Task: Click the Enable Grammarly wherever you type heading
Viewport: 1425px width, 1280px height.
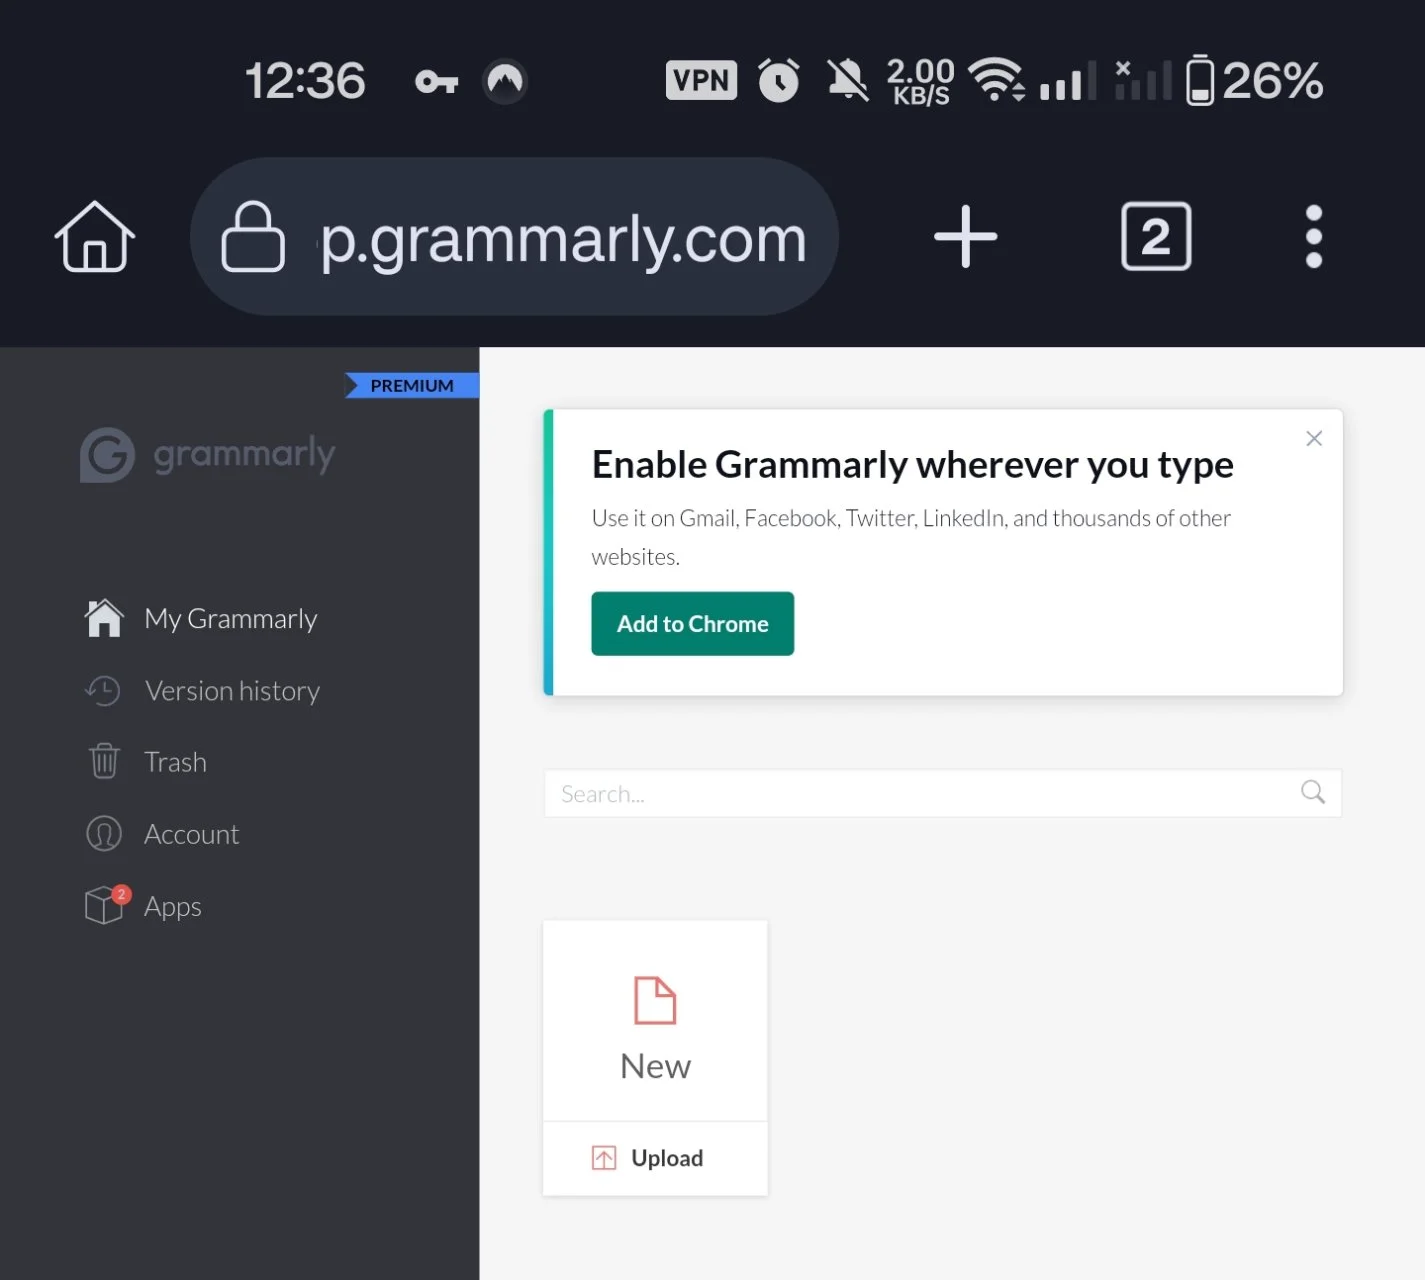Action: [x=912, y=465]
